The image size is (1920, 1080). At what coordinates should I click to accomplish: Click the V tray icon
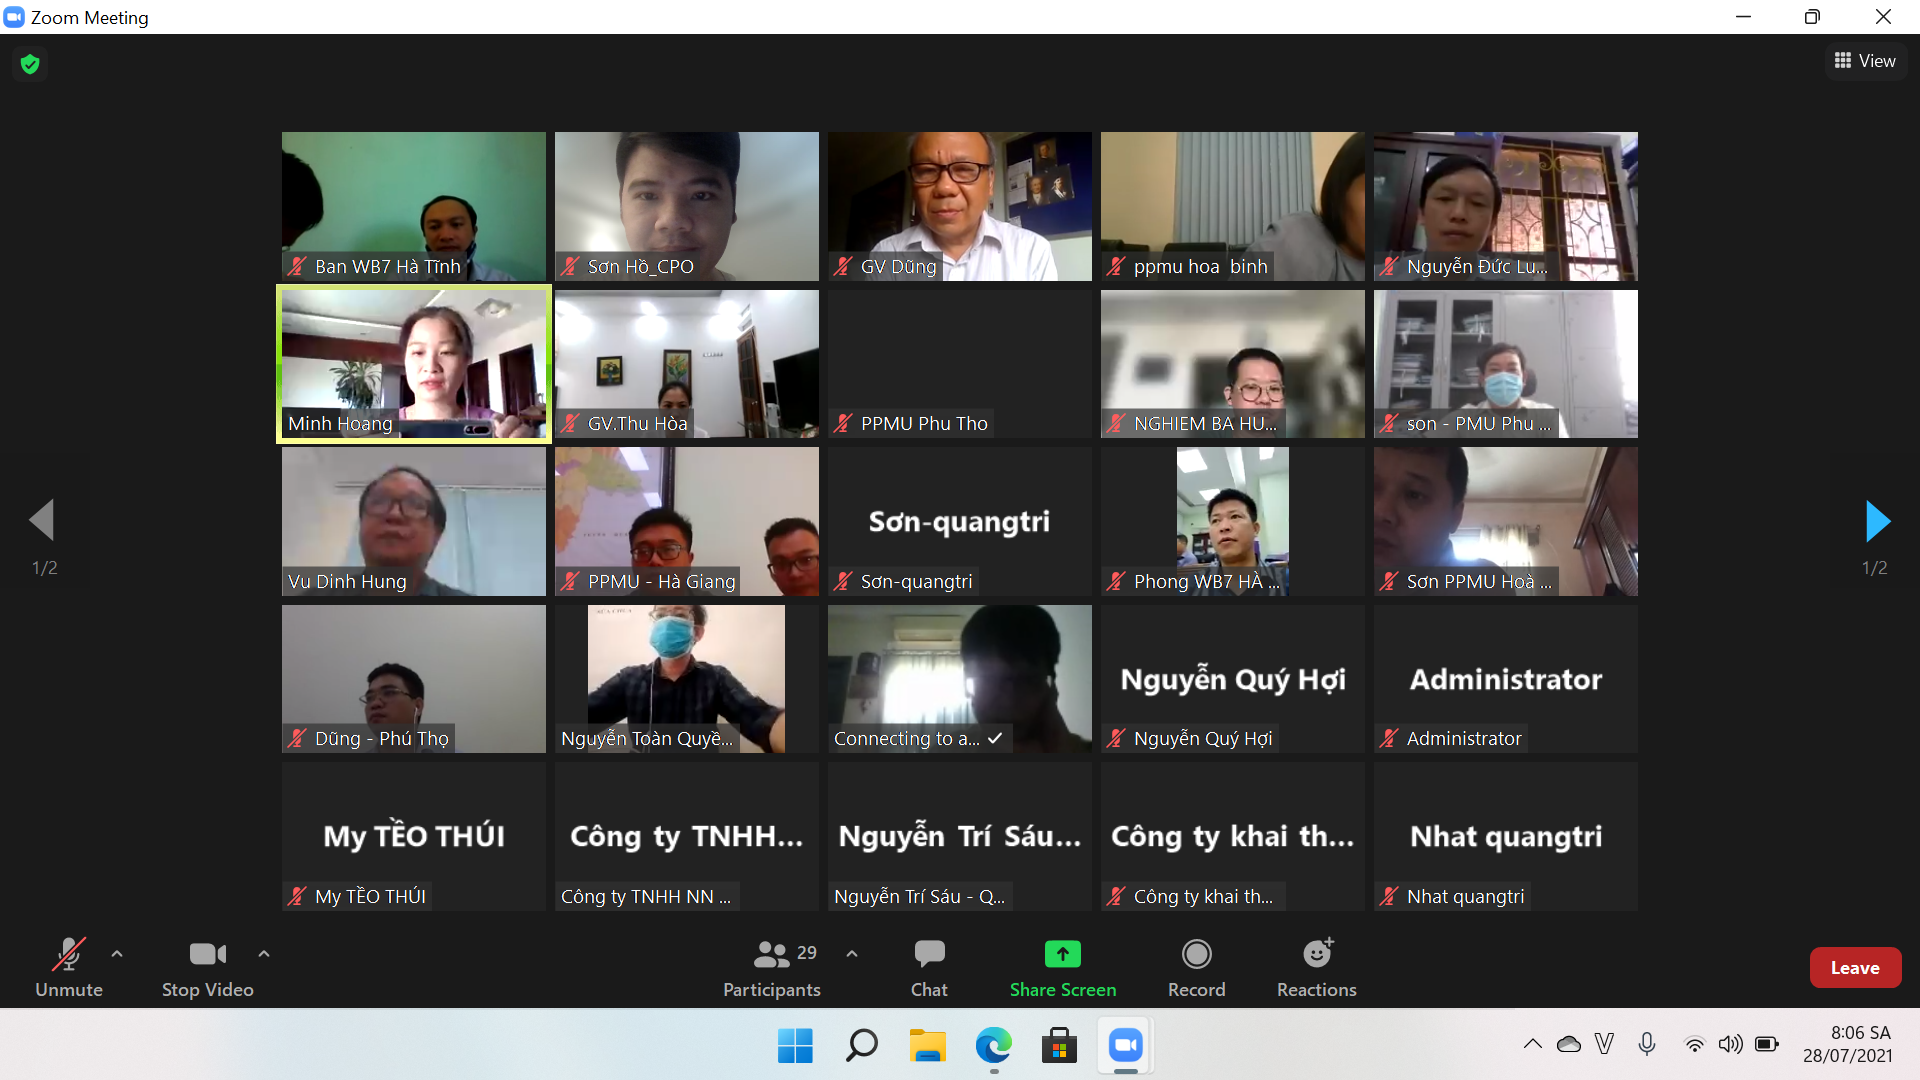tap(1605, 1045)
